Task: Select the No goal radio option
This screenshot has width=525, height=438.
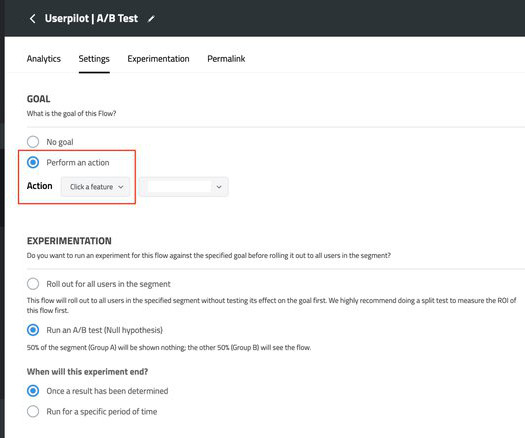Action: point(33,142)
